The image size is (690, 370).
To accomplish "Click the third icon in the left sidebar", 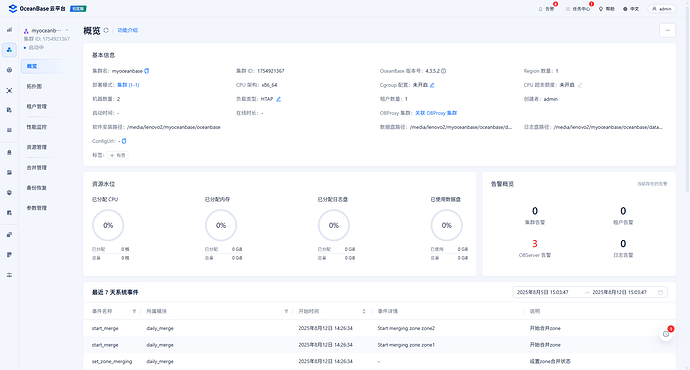I will coord(9,70).
